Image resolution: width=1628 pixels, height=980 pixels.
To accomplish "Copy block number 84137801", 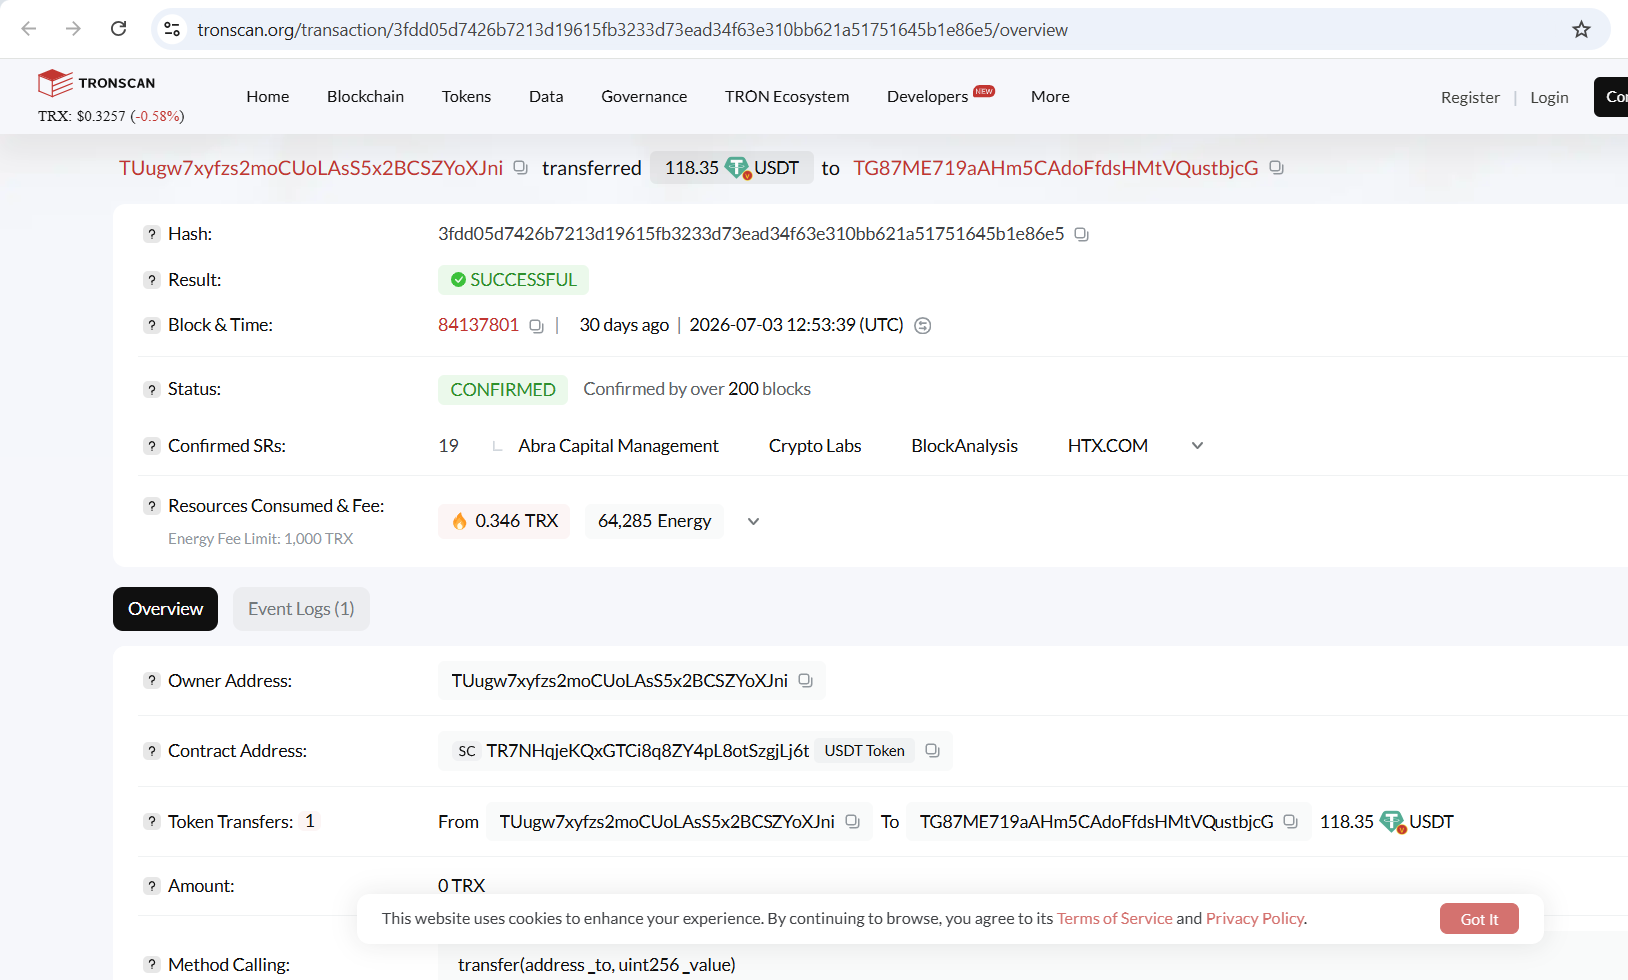I will pos(536,326).
